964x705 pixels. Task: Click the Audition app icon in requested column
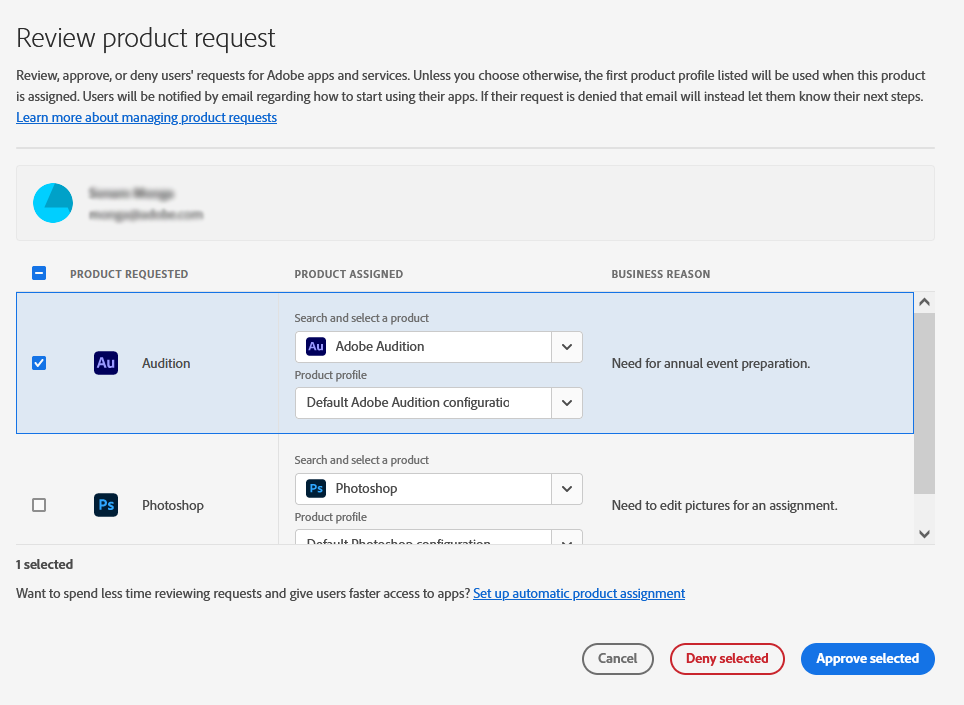(106, 363)
